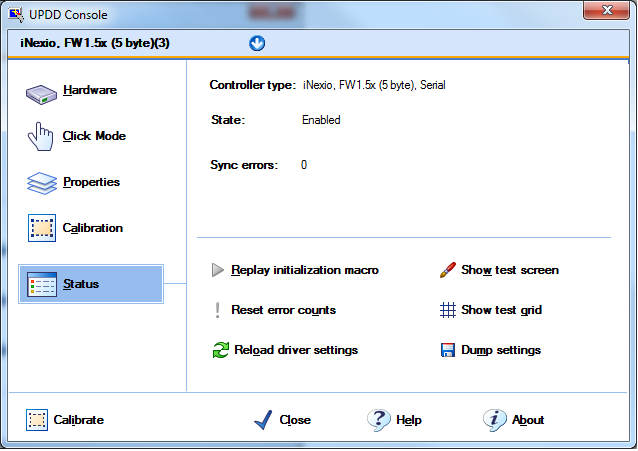Reset error counts
This screenshot has height=451, width=638.
284,310
